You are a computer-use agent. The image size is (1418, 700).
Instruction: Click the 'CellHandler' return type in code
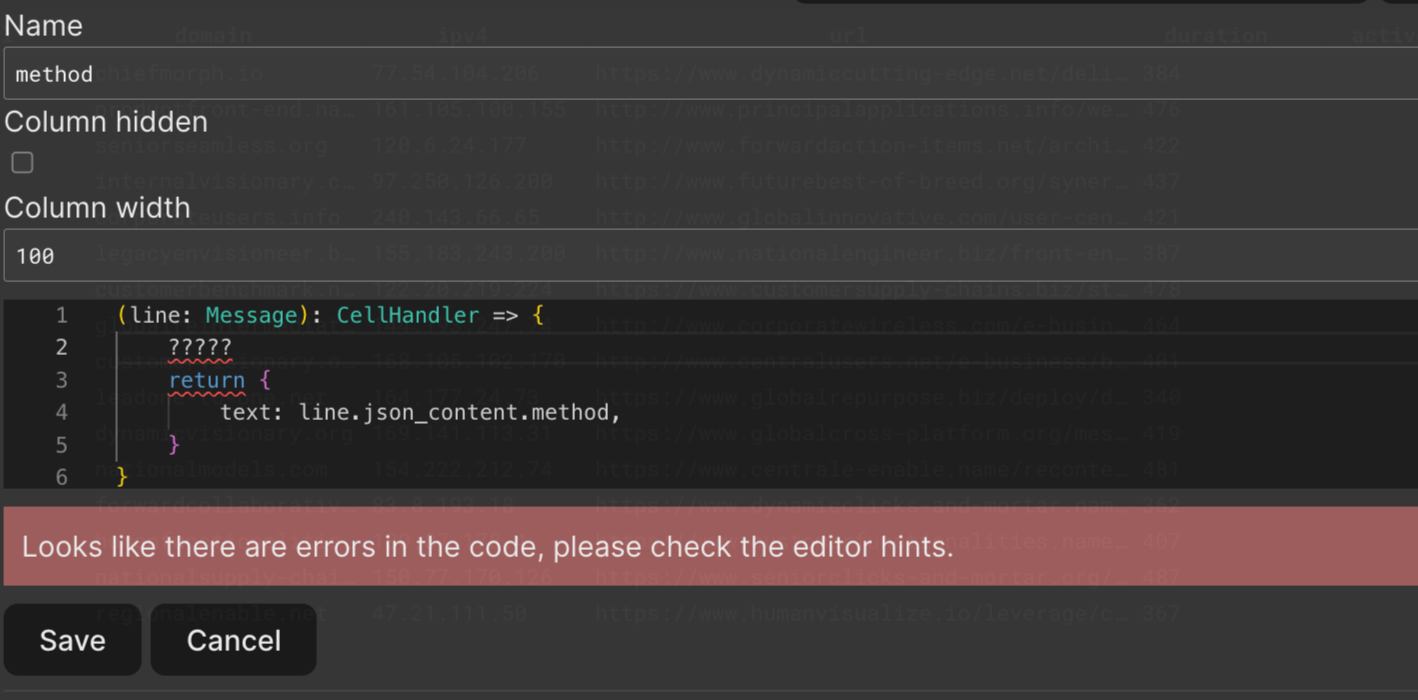pos(407,315)
